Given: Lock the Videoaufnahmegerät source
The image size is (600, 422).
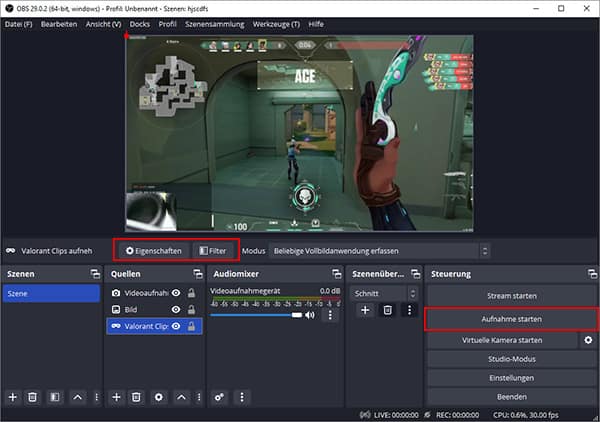Looking at the screenshot, I should click(x=191, y=293).
